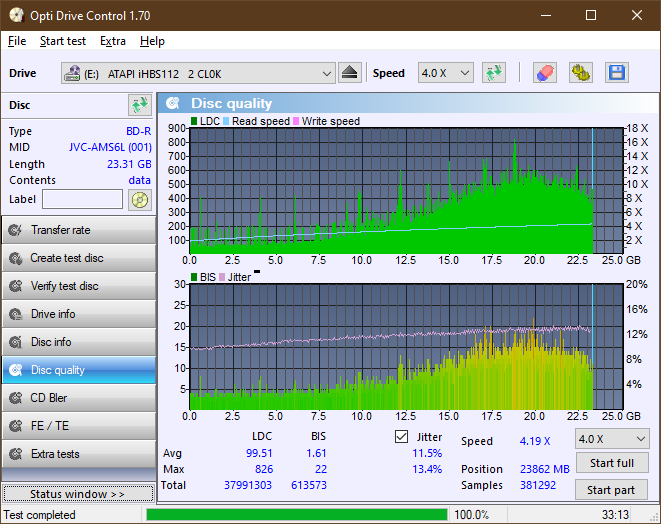Viewport: 661px width, 524px height.
Task: Click the Length value 23.31 GB
Action: click(x=129, y=164)
